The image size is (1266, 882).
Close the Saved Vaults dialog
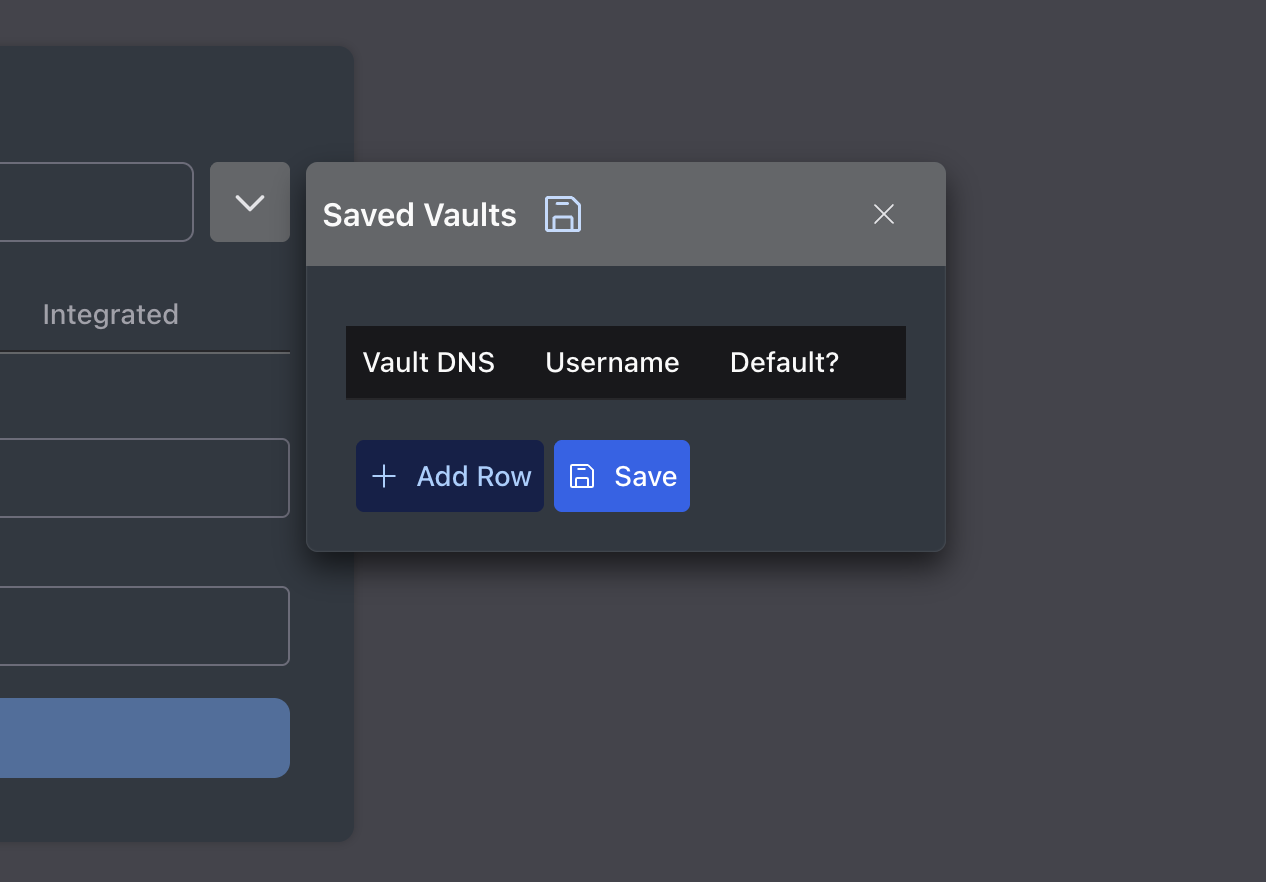tap(883, 214)
